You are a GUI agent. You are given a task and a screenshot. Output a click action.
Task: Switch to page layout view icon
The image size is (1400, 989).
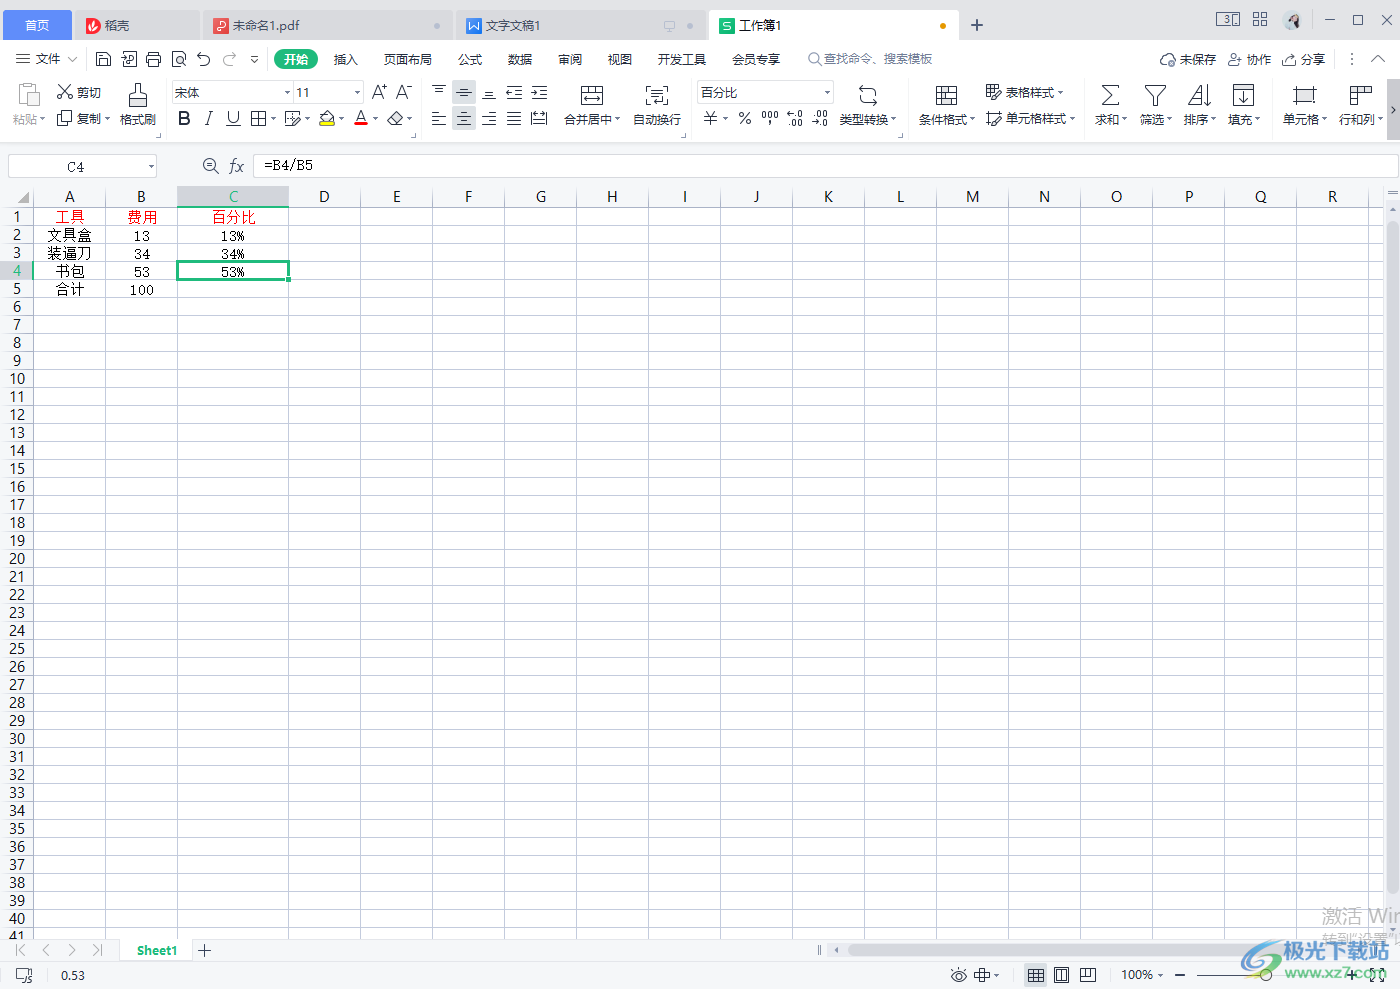click(x=1062, y=974)
